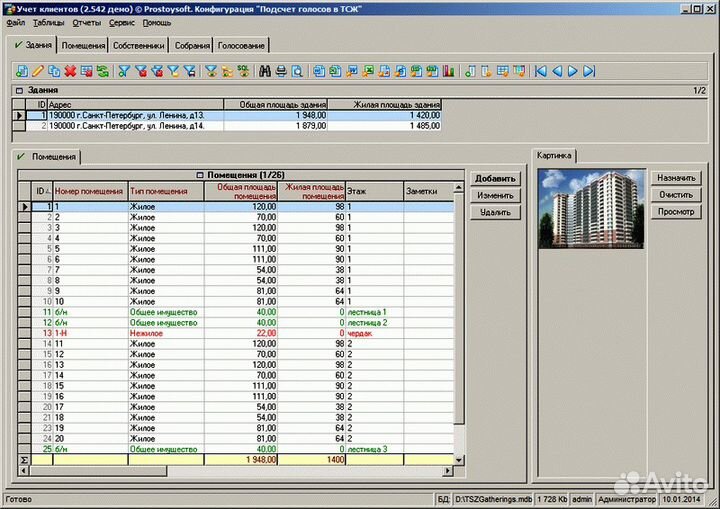Jump to last record navigation arrow

pyautogui.click(x=589, y=71)
